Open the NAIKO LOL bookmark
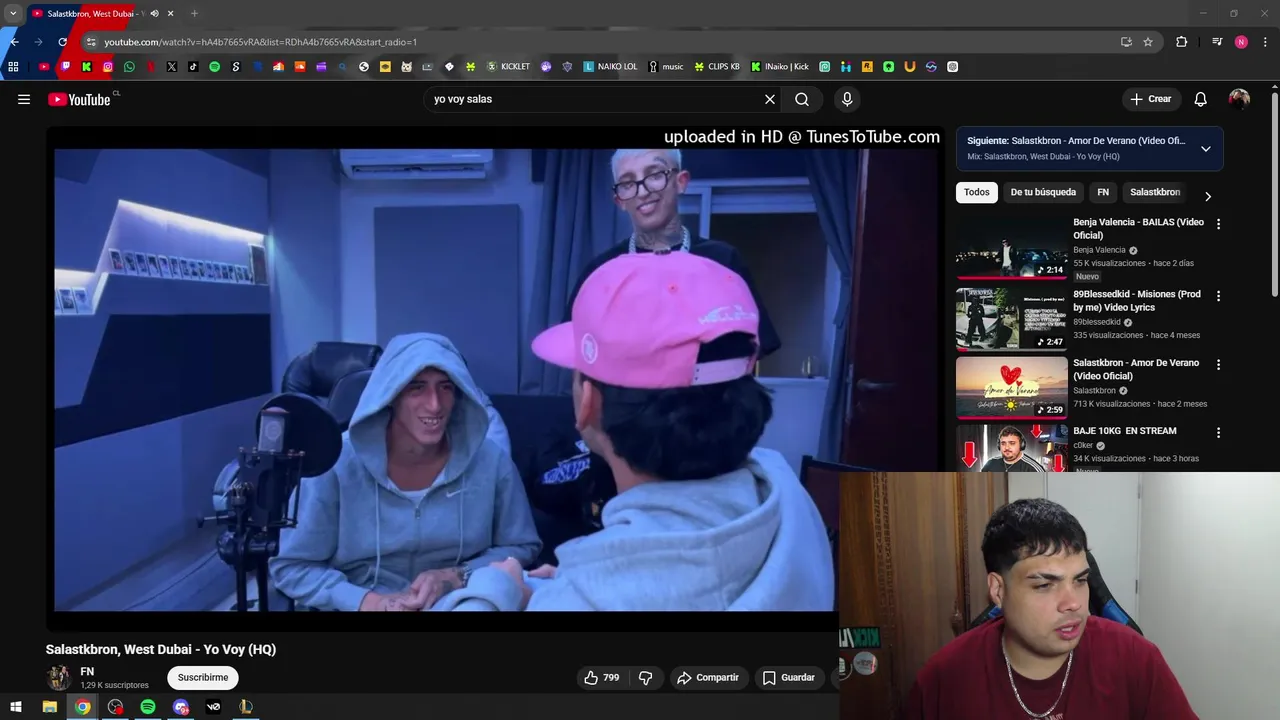The width and height of the screenshot is (1280, 720). [x=610, y=67]
